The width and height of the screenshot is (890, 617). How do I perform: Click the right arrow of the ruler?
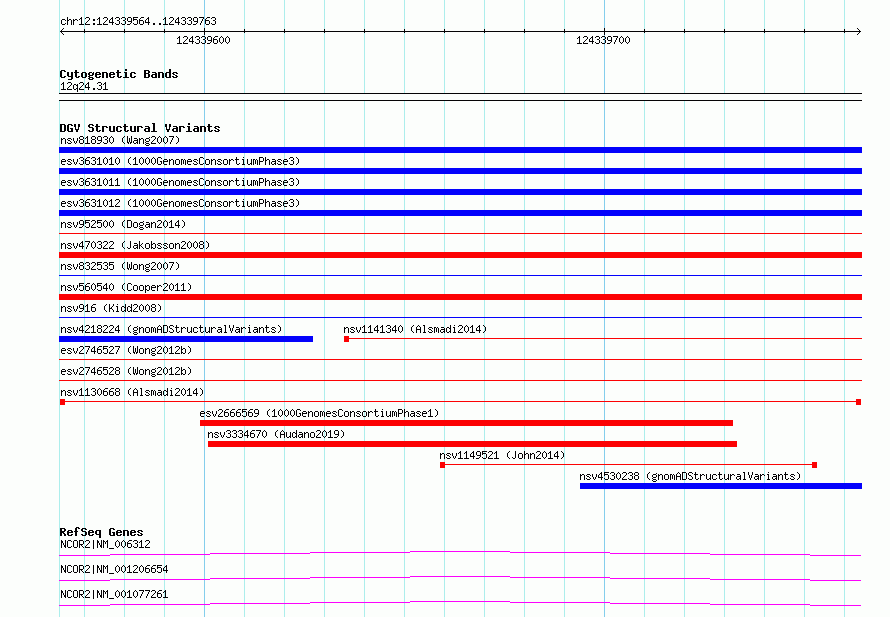click(859, 31)
